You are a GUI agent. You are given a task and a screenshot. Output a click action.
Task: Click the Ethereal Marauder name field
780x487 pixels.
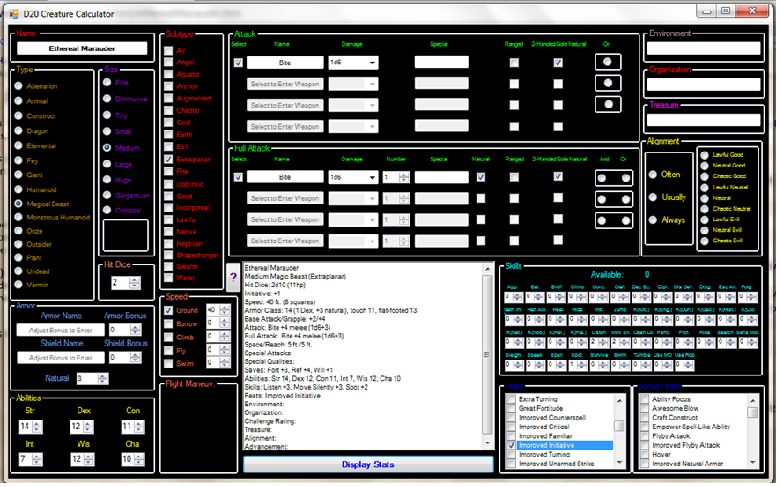[x=83, y=48]
